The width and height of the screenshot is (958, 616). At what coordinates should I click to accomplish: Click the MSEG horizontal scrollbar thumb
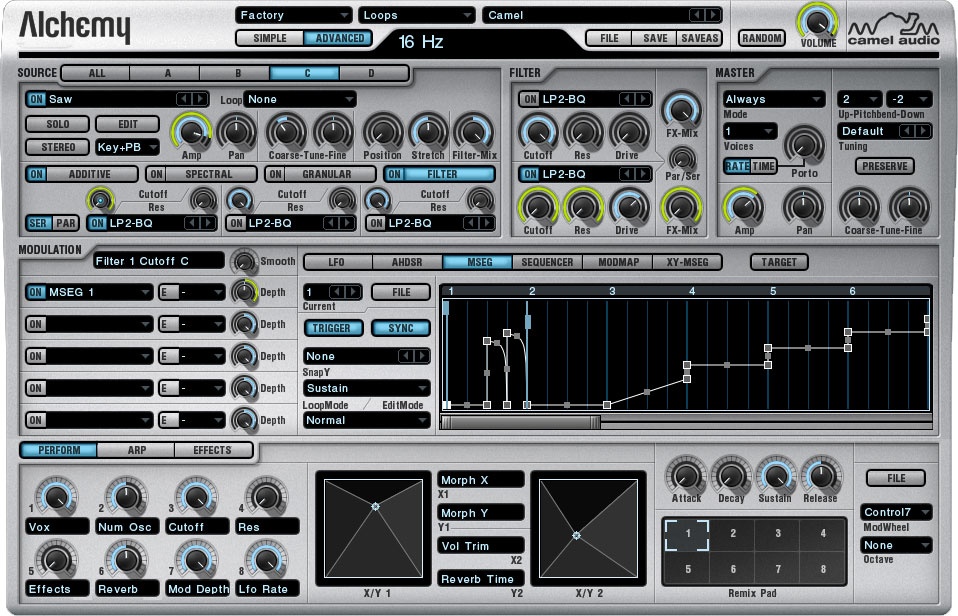pos(521,422)
